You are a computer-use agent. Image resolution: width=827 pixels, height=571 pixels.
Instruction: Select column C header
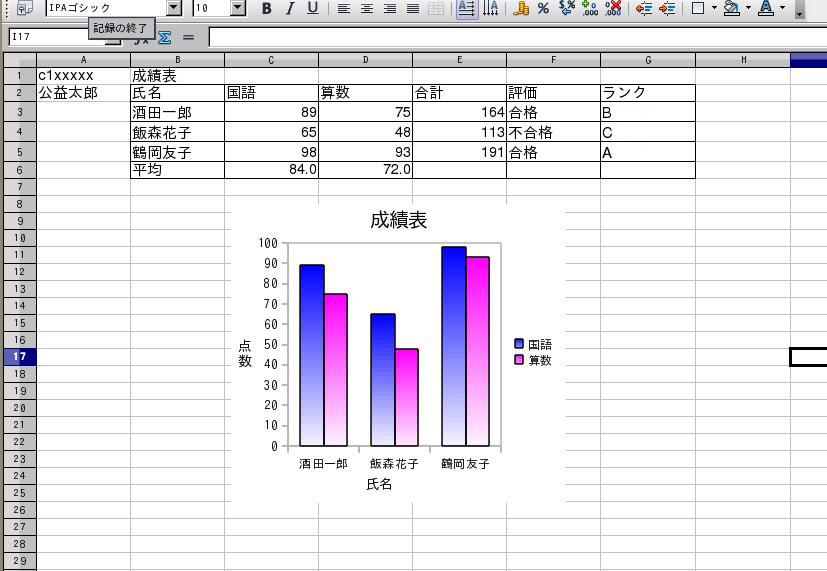click(271, 60)
